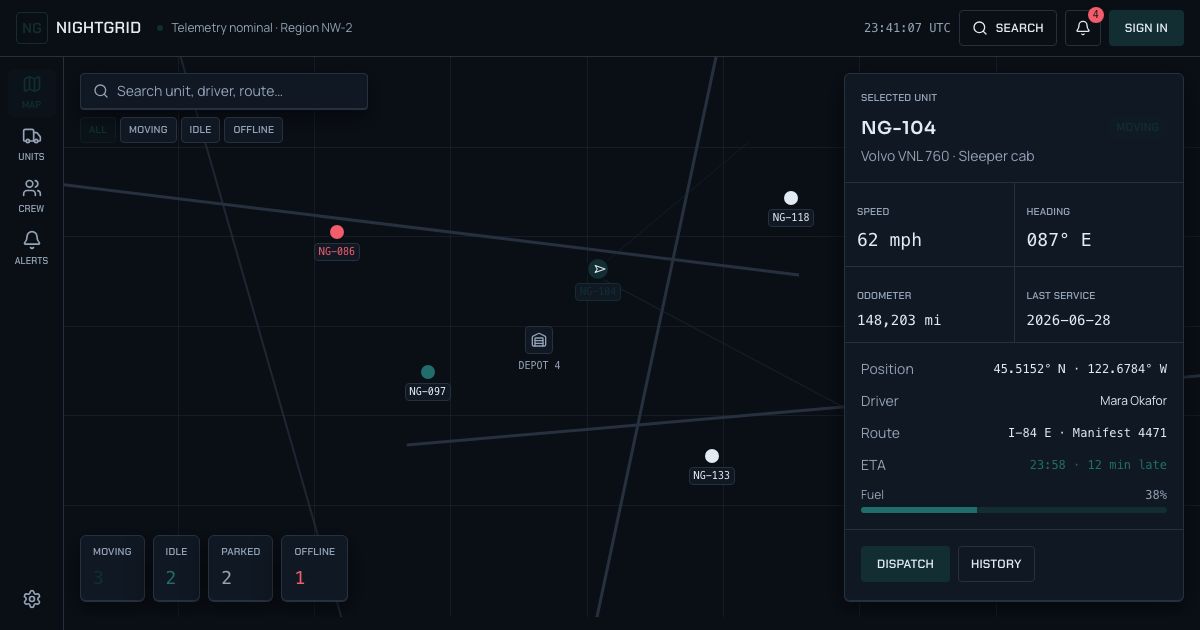The height and width of the screenshot is (630, 1200).
Task: Click the fuel level progress bar
Action: pyautogui.click(x=1014, y=510)
